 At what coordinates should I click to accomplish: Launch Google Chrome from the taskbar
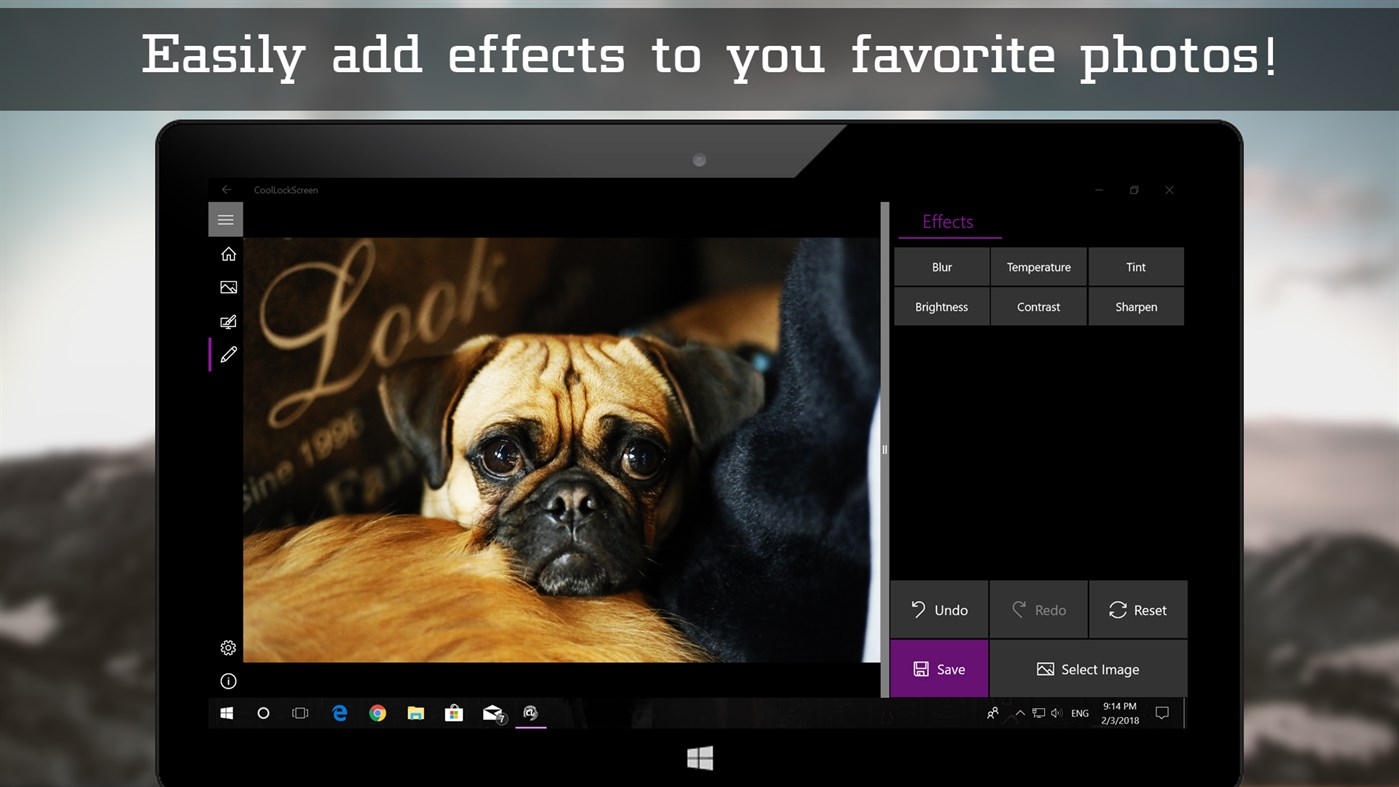[377, 713]
